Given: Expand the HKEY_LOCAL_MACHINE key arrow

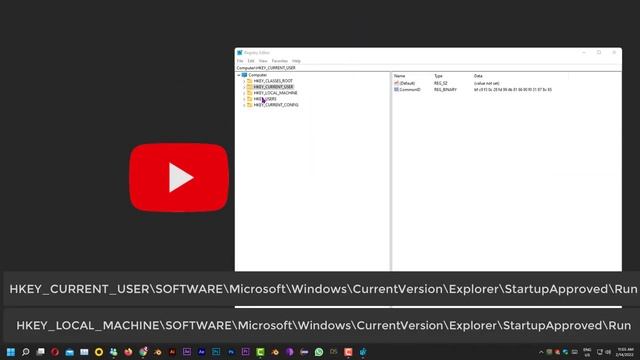Looking at the screenshot, I should (x=244, y=93).
